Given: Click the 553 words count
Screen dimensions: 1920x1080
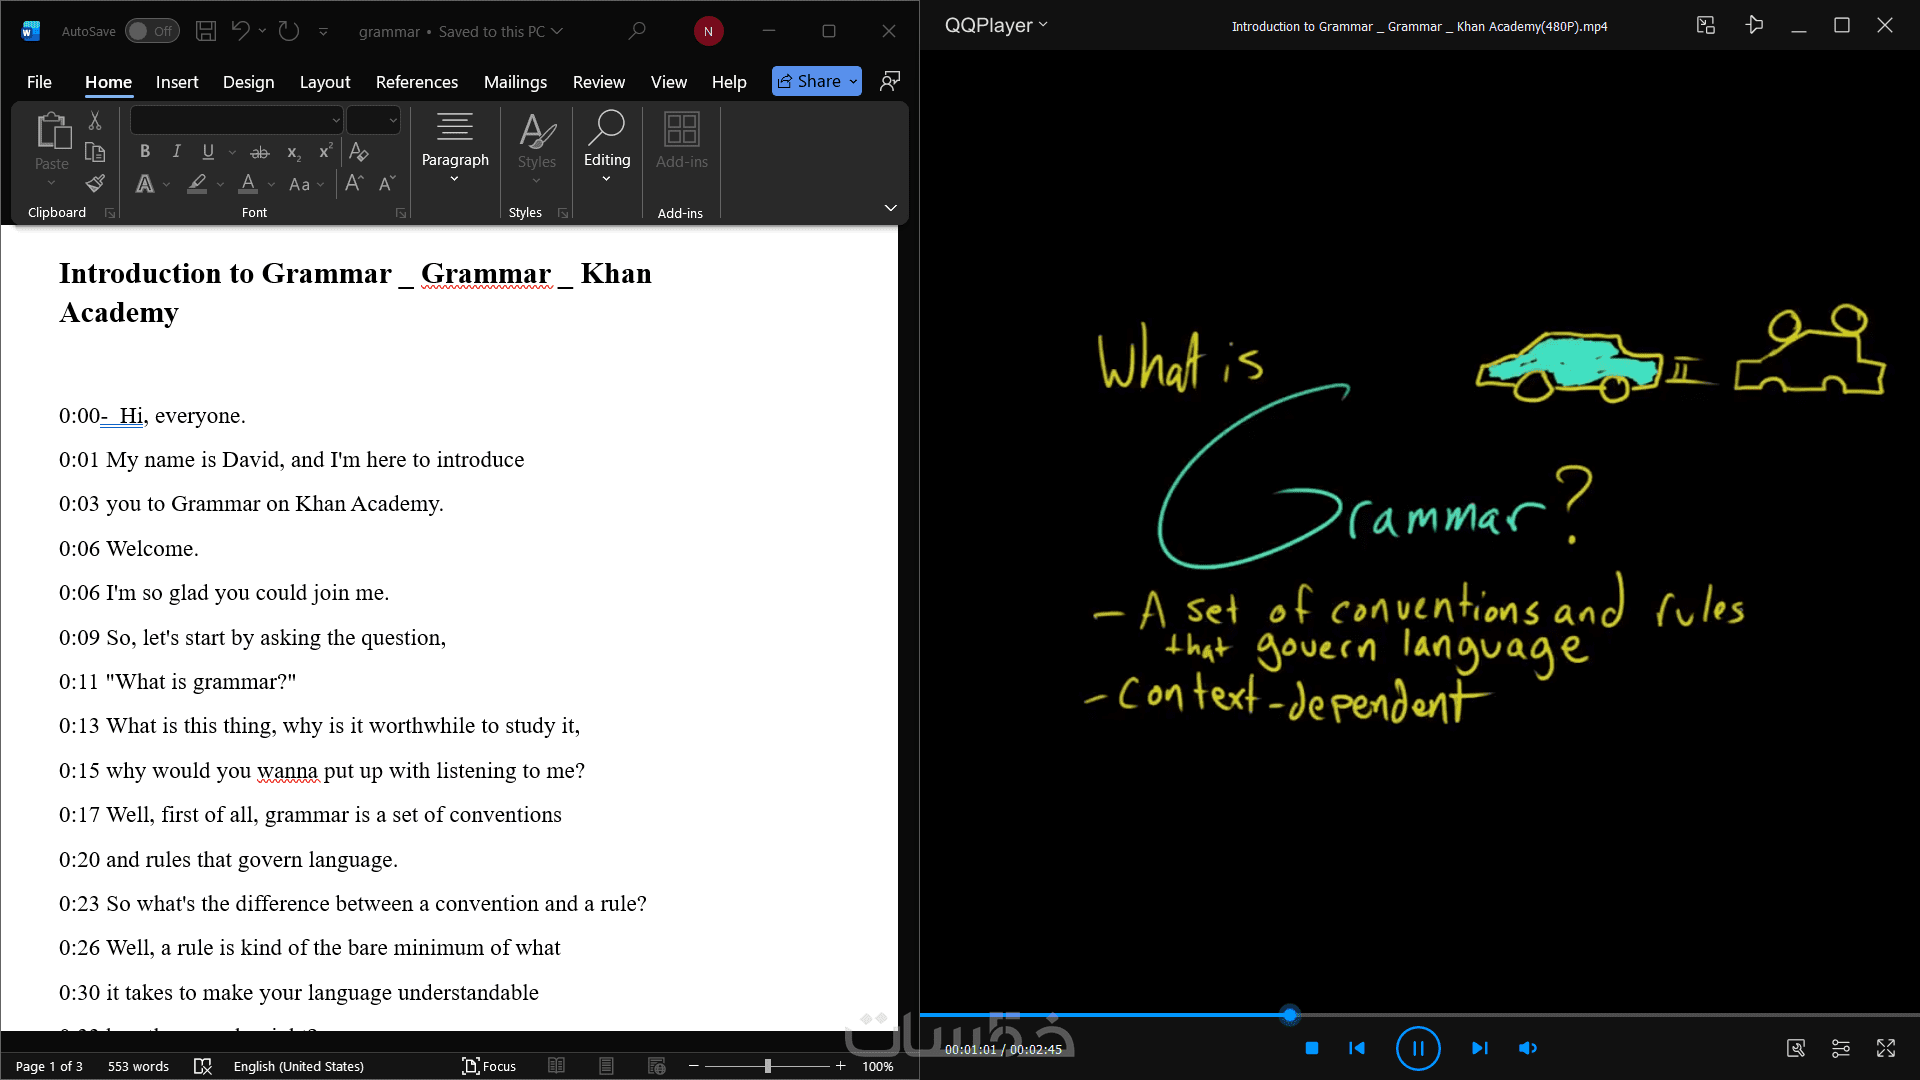Looking at the screenshot, I should [x=138, y=1066].
